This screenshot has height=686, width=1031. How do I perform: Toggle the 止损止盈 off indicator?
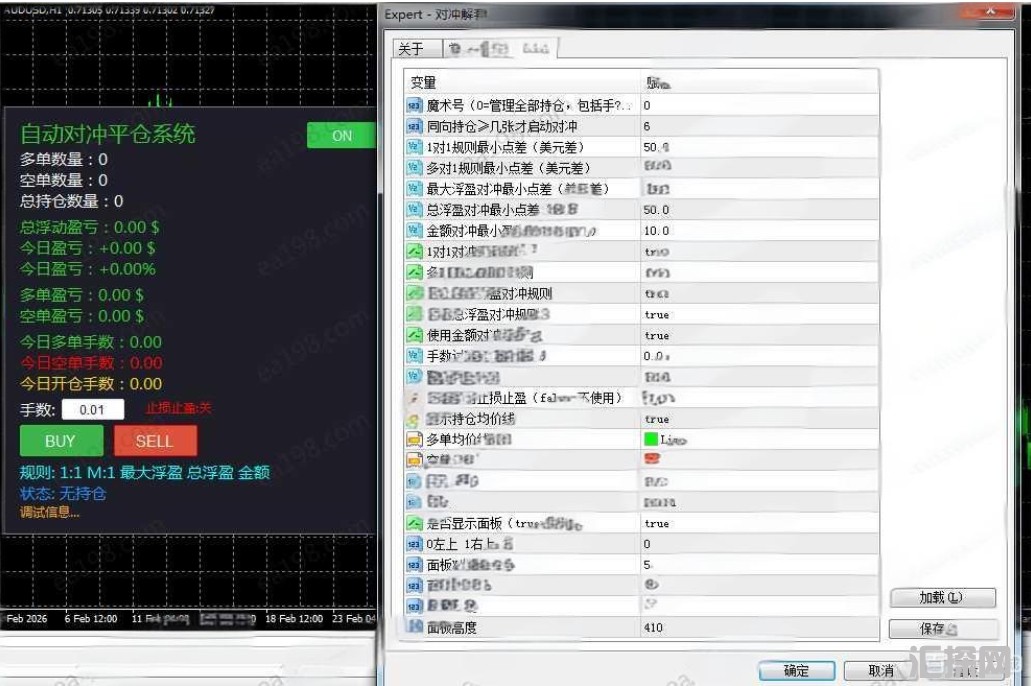pos(178,408)
